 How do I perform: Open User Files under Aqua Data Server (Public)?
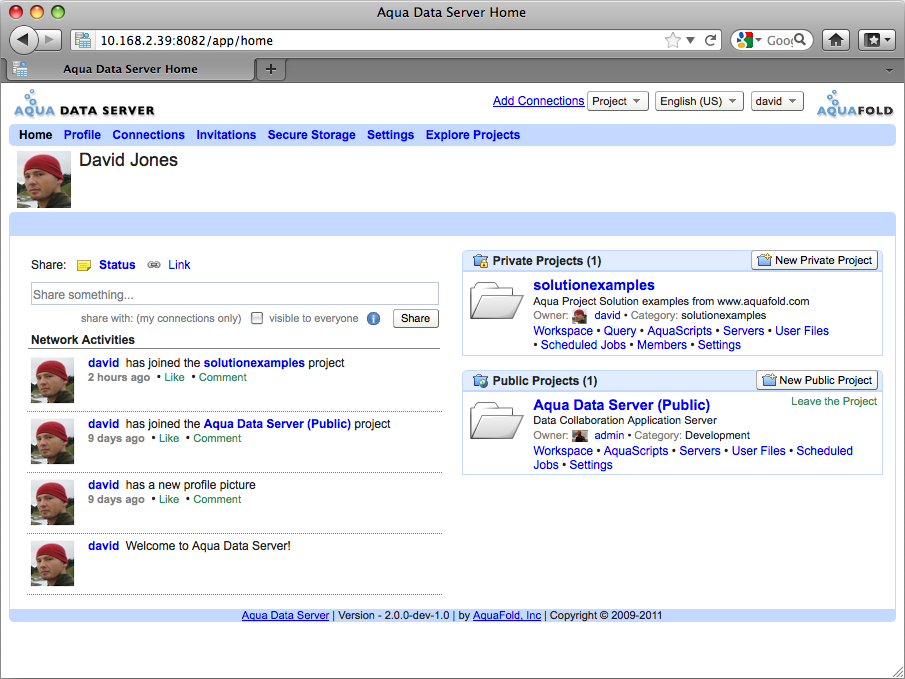tap(758, 451)
